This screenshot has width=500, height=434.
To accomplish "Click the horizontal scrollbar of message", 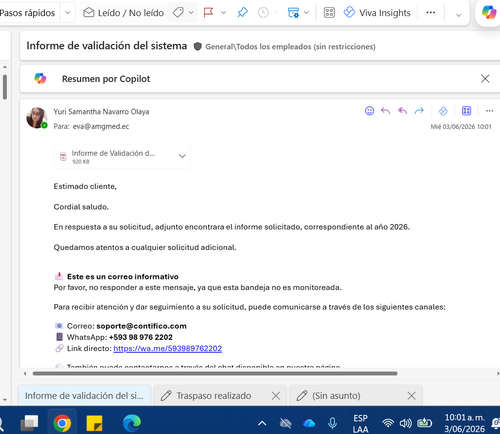I will coord(215,373).
